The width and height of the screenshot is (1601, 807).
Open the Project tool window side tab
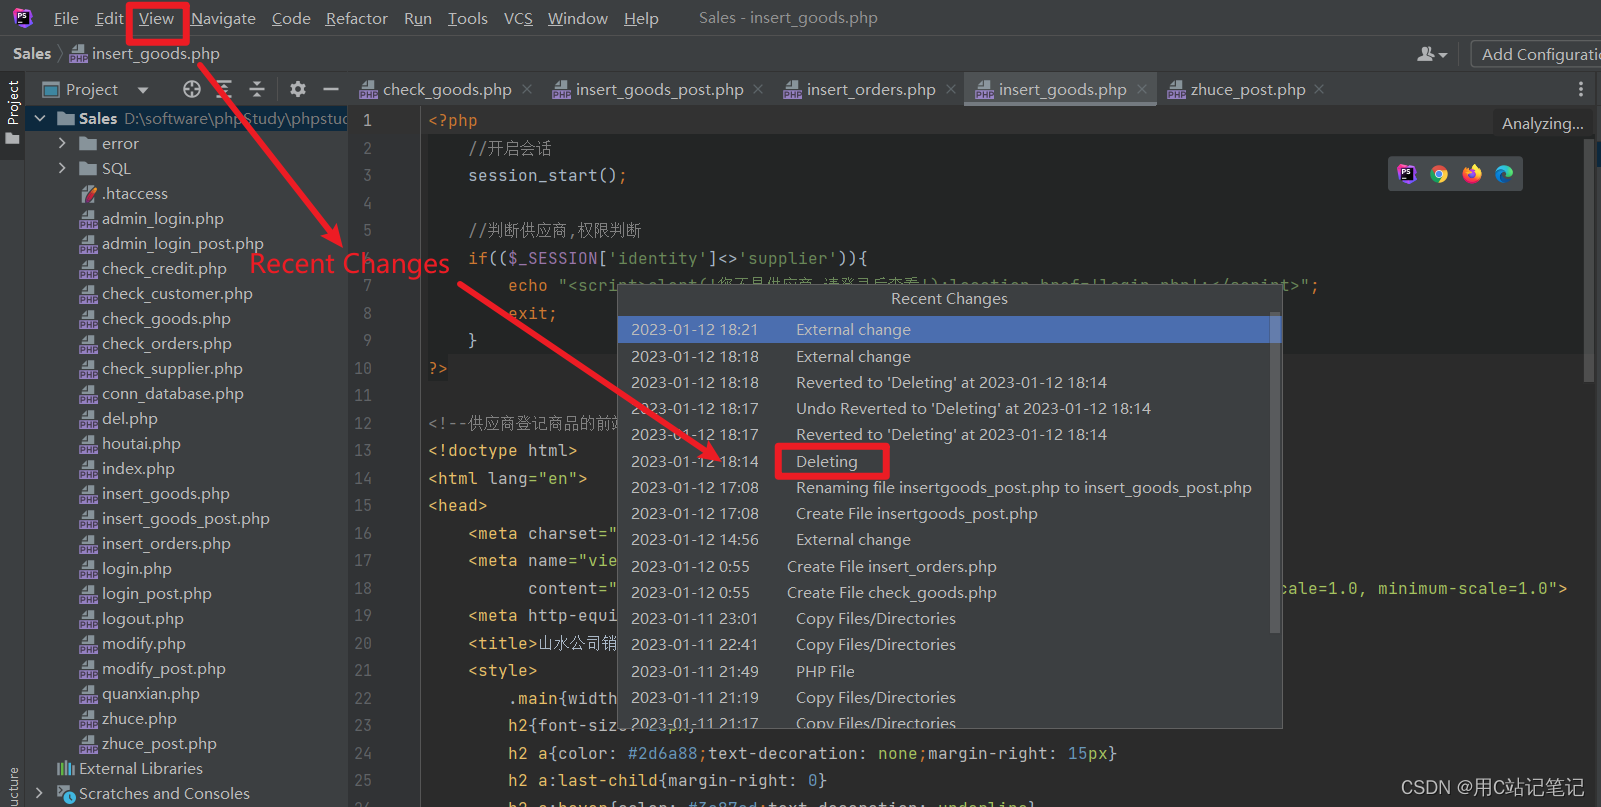(12, 112)
